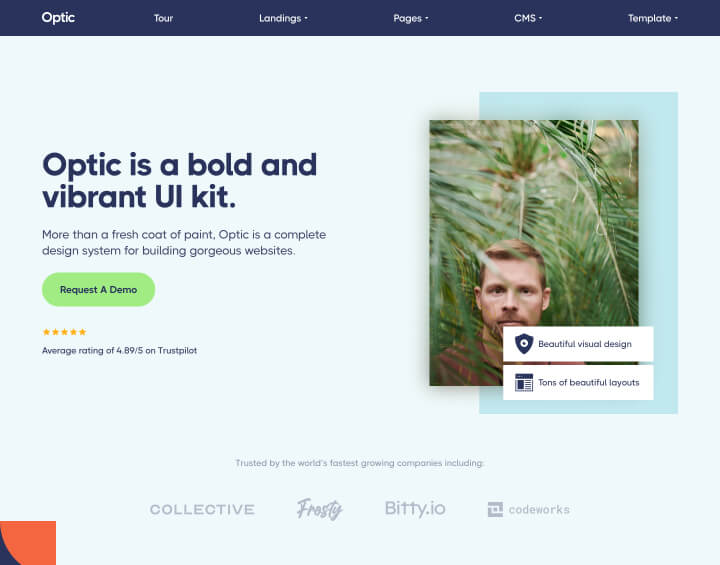This screenshot has height=565, width=720.
Task: Click the codeworks logo icon
Action: click(495, 509)
